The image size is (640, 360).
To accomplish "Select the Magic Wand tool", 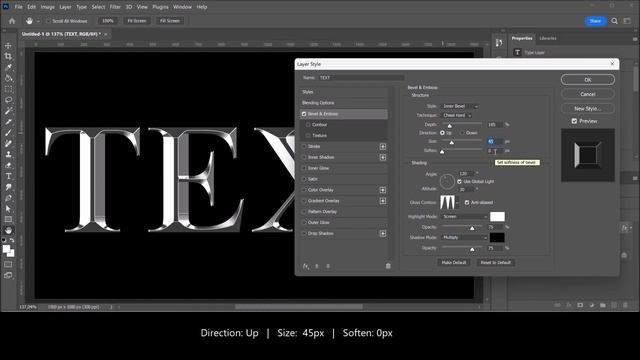I will [8, 111].
